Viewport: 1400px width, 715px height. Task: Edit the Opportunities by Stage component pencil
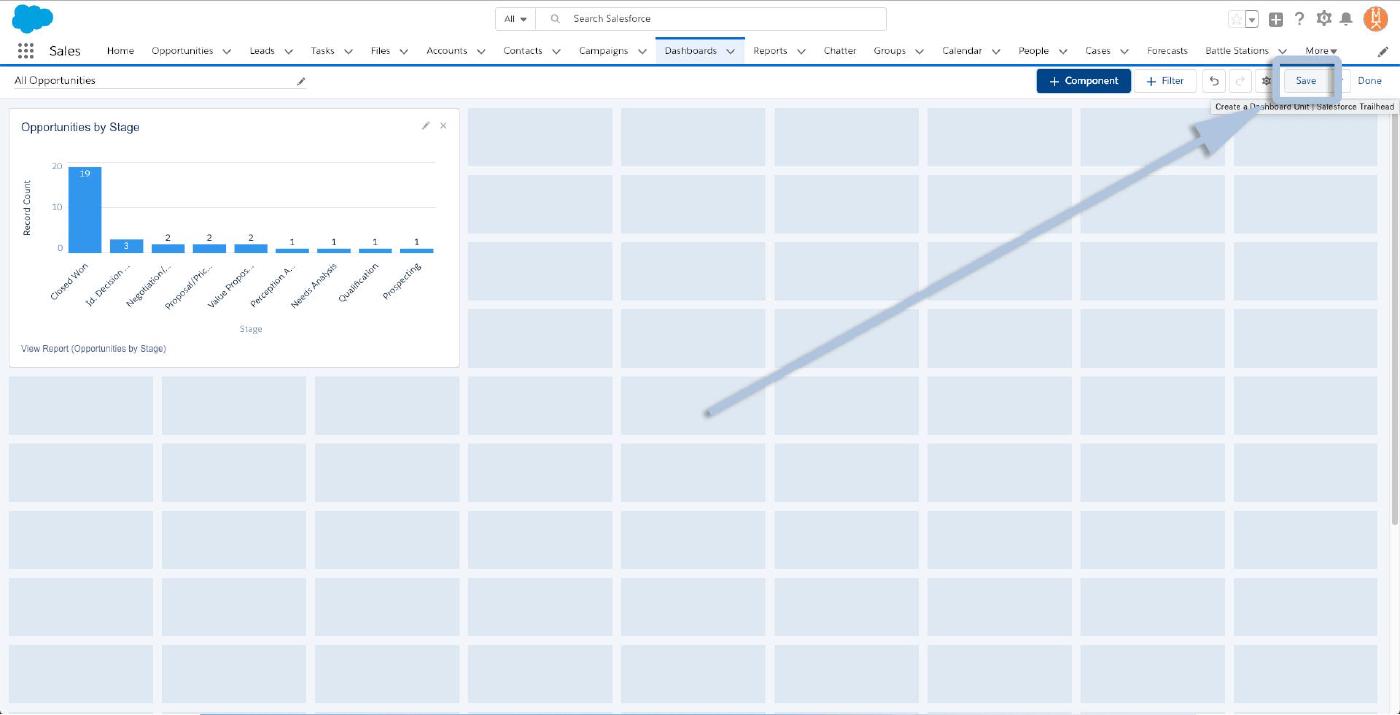coord(426,126)
